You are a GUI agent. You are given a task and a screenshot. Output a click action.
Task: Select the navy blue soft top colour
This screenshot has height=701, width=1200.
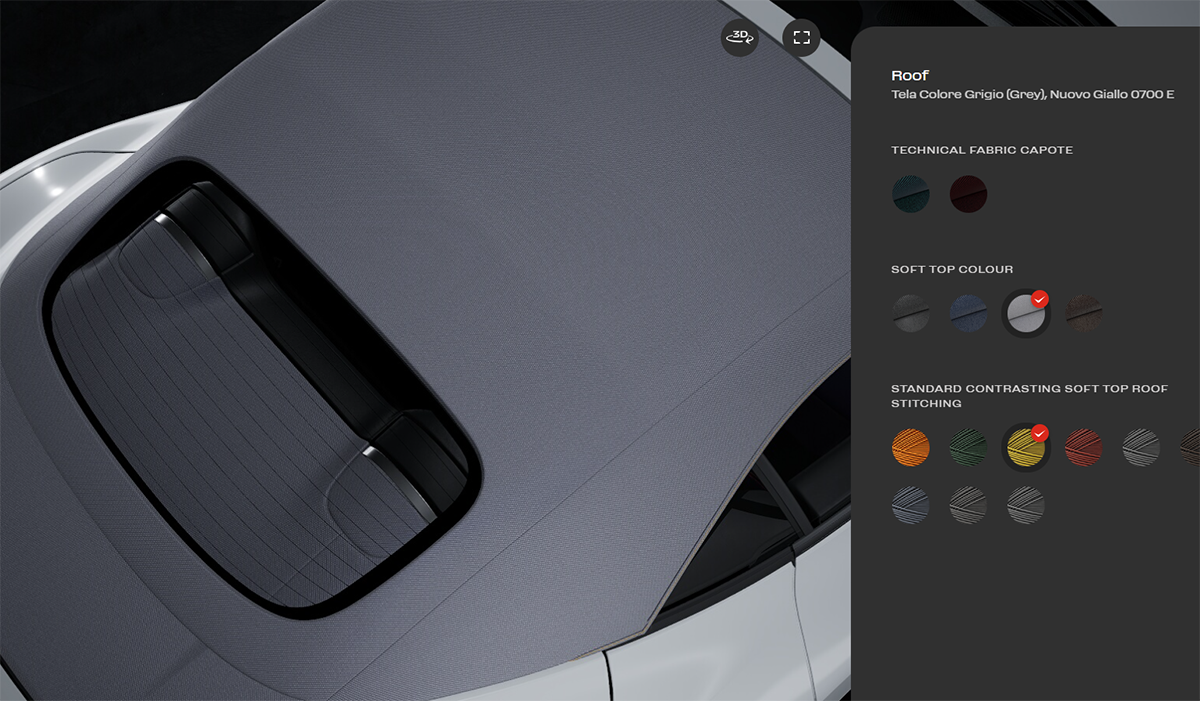pyautogui.click(x=968, y=313)
